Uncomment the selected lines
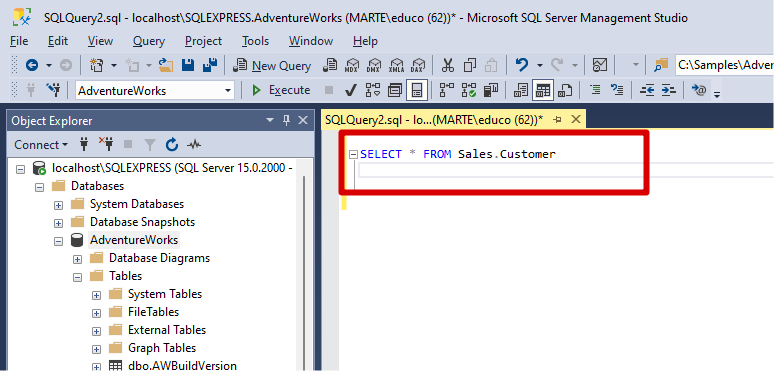 coord(617,90)
